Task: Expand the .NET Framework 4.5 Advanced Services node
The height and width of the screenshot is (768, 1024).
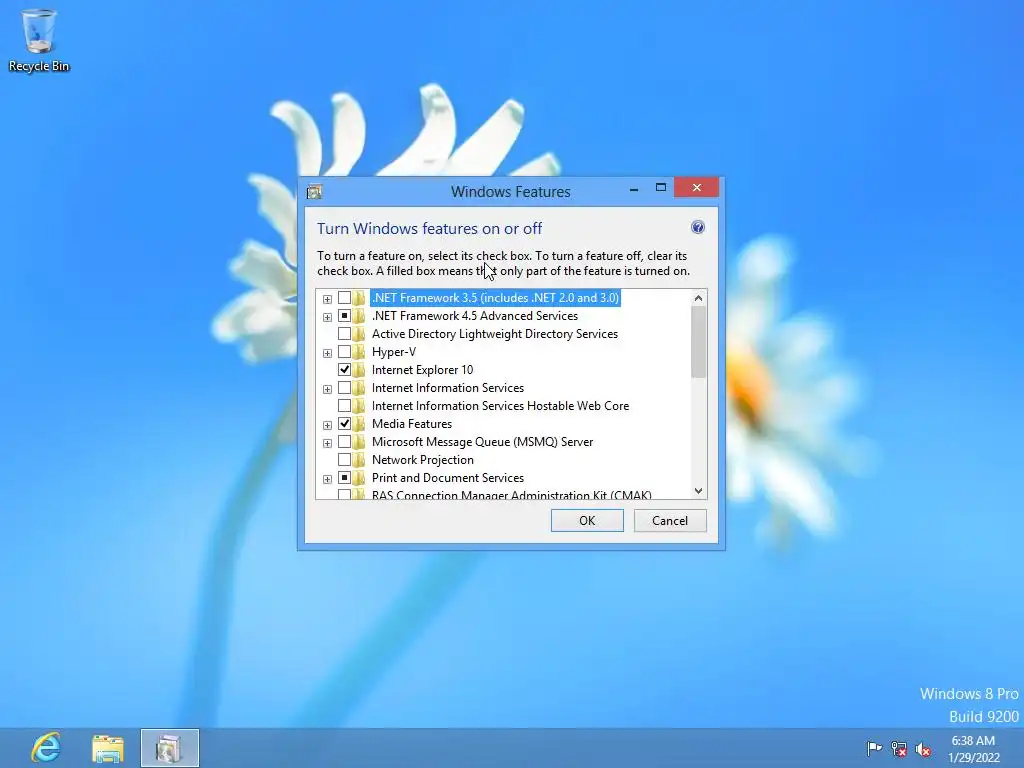Action: [327, 317]
